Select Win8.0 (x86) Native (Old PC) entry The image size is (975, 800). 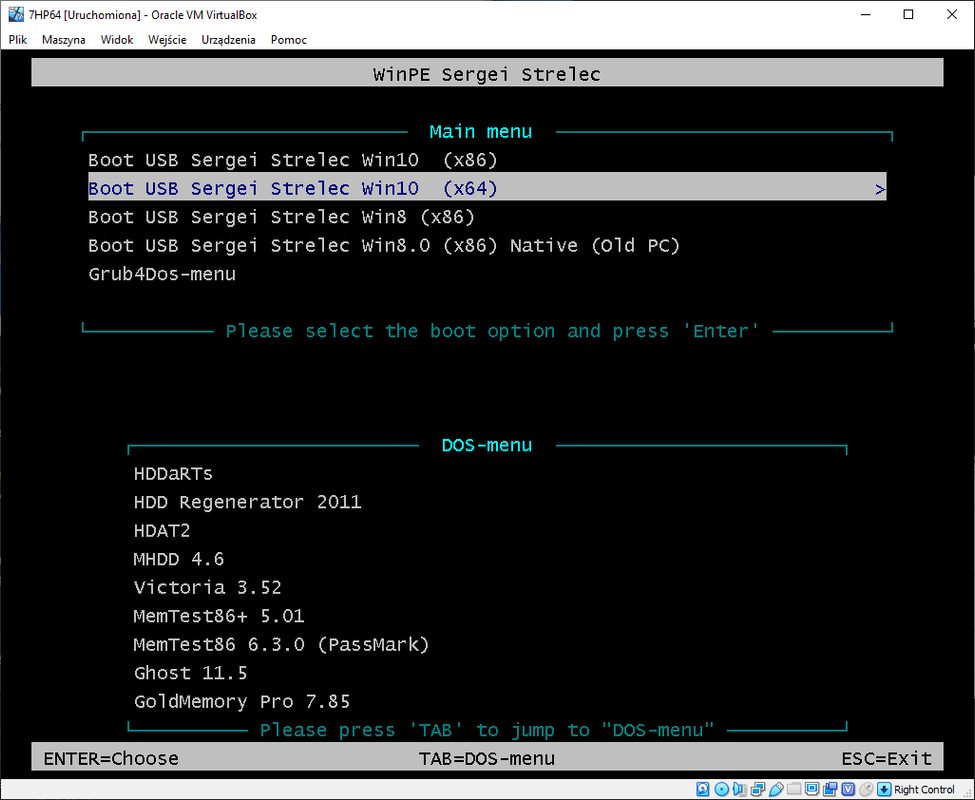tap(384, 246)
